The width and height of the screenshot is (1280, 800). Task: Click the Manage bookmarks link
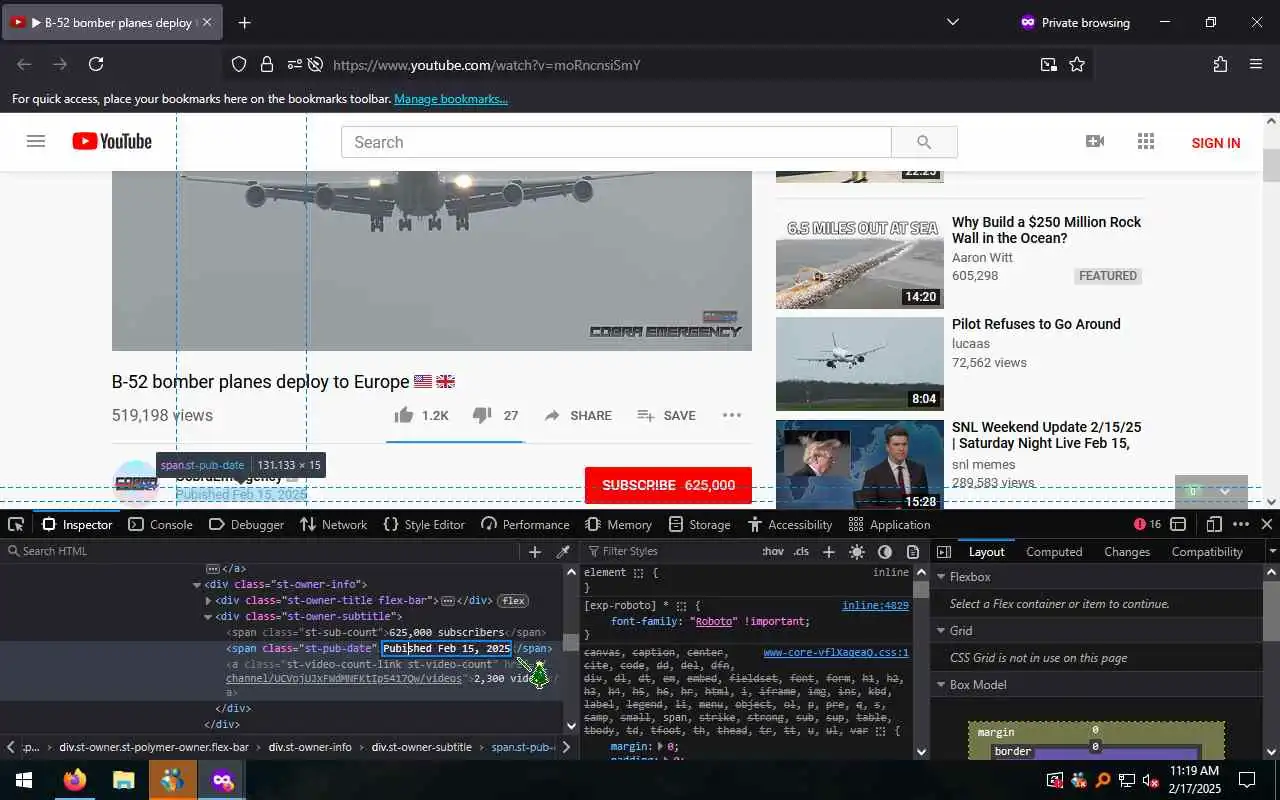click(x=451, y=99)
